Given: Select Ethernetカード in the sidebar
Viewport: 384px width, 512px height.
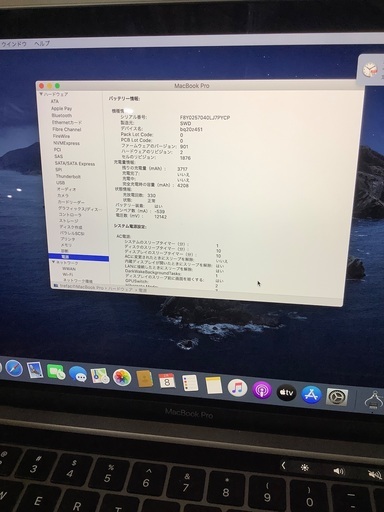Looking at the screenshot, I should click(x=67, y=122).
